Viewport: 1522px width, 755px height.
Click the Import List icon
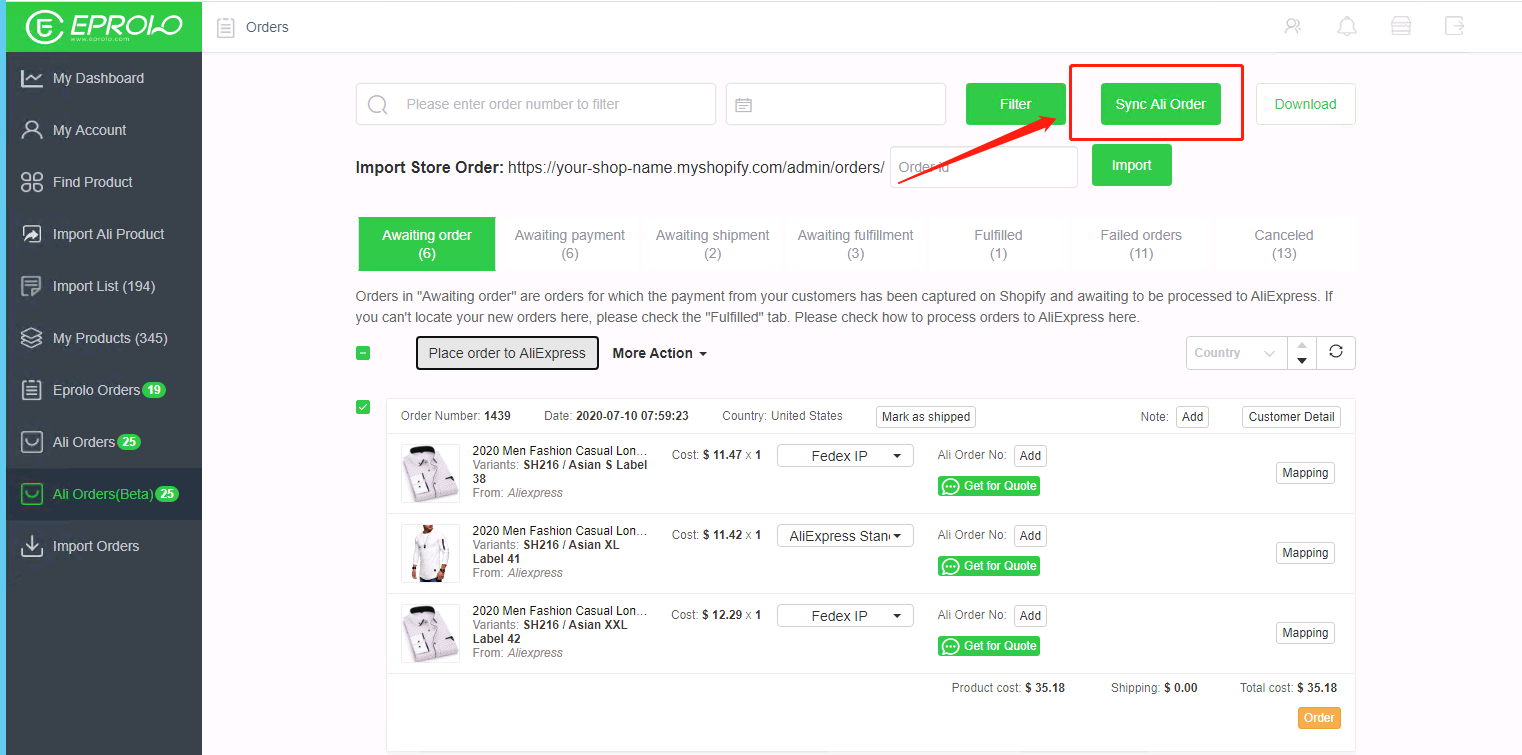[32, 286]
